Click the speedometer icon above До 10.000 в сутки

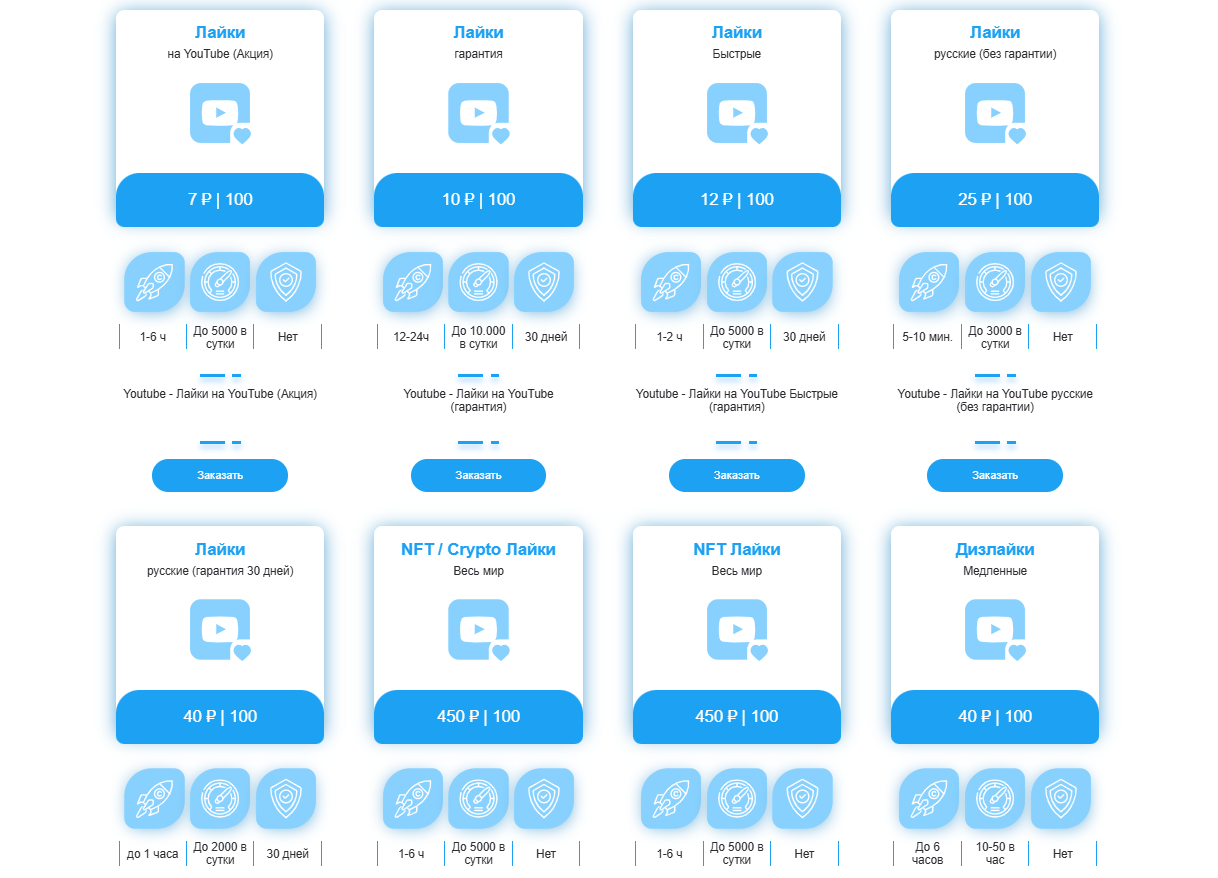[478, 282]
